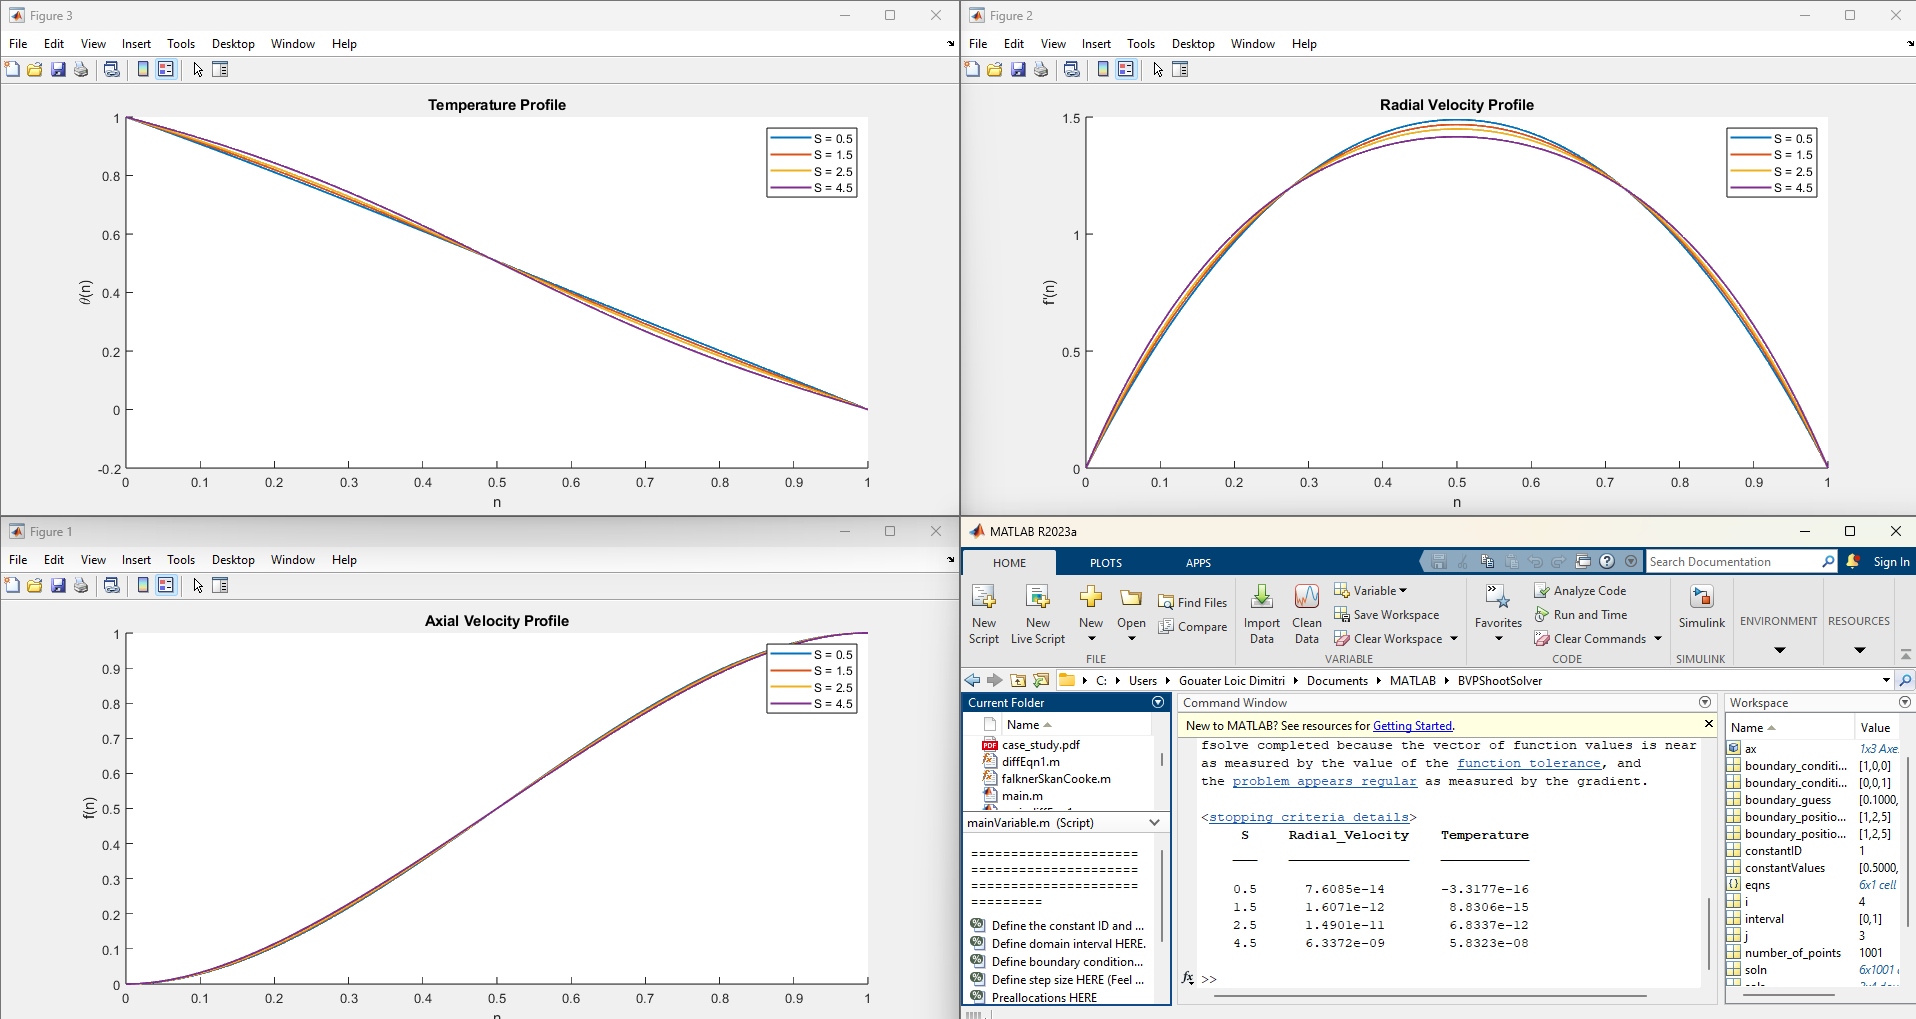This screenshot has width=1916, height=1019.
Task: Click the stopping criteria details link
Action: tap(1309, 817)
